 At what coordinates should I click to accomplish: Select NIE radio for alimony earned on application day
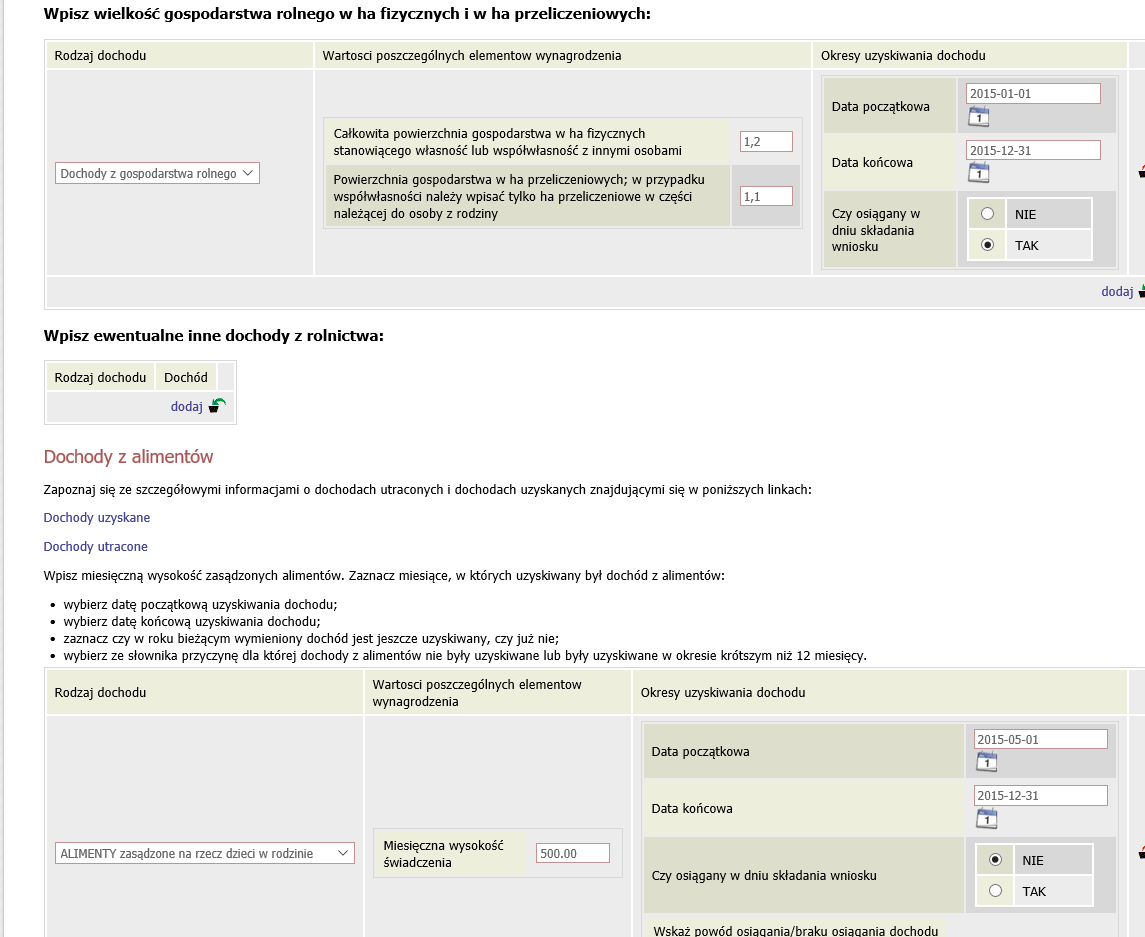(995, 860)
